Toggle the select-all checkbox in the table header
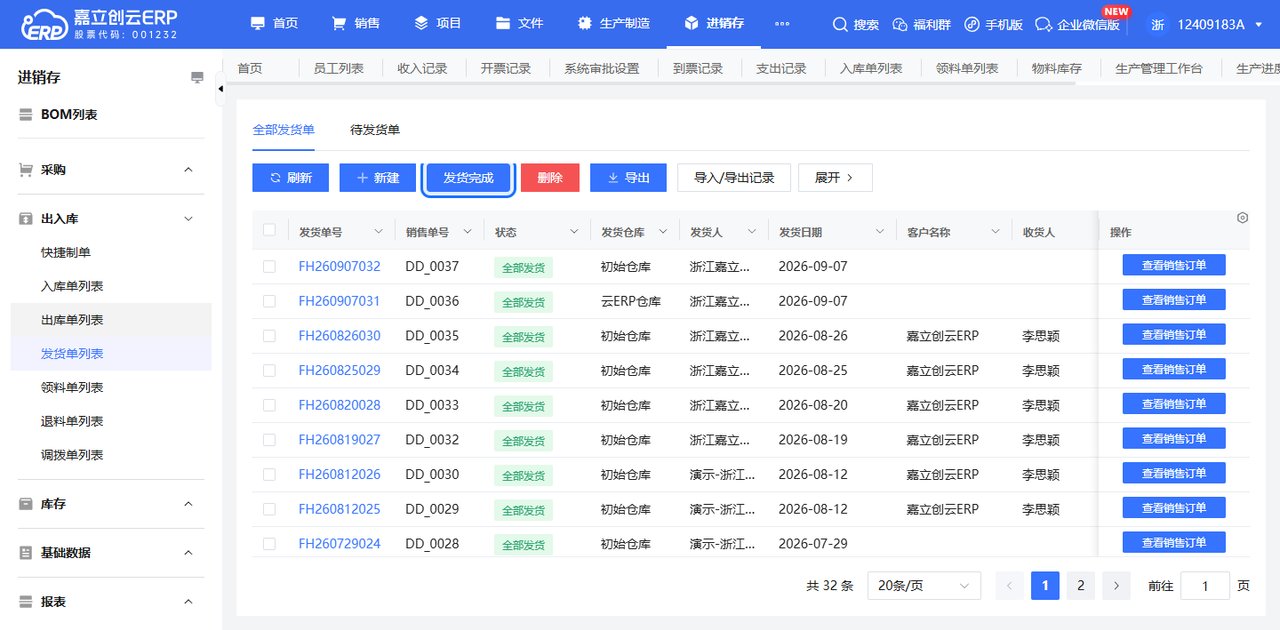1280x630 pixels. pos(269,231)
